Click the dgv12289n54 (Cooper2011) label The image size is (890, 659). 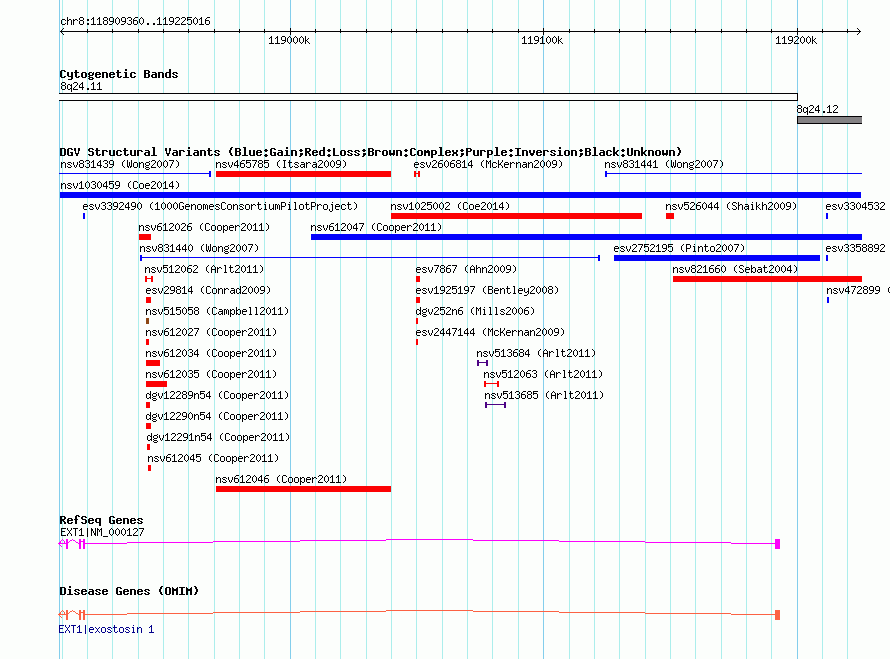pyautogui.click(x=217, y=395)
